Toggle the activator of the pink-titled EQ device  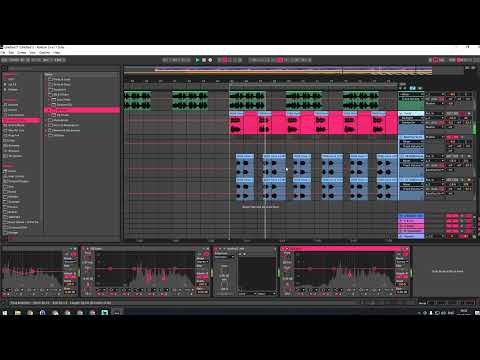pos(284,249)
